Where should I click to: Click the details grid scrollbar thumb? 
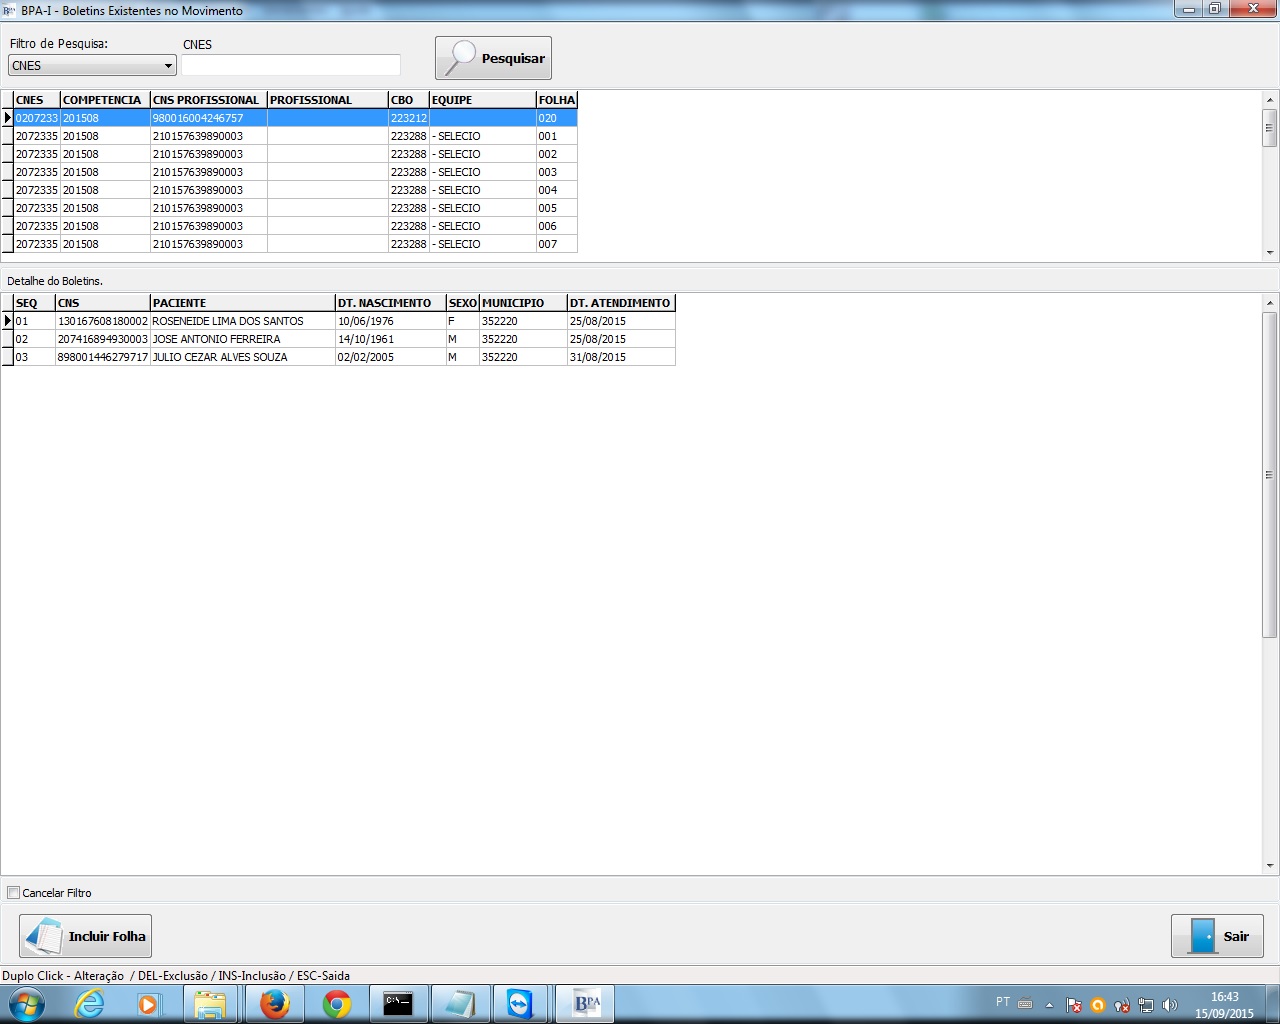coord(1270,475)
